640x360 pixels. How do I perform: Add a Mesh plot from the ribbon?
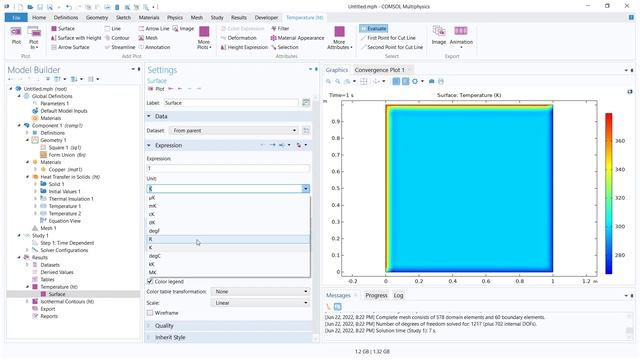pos(148,38)
